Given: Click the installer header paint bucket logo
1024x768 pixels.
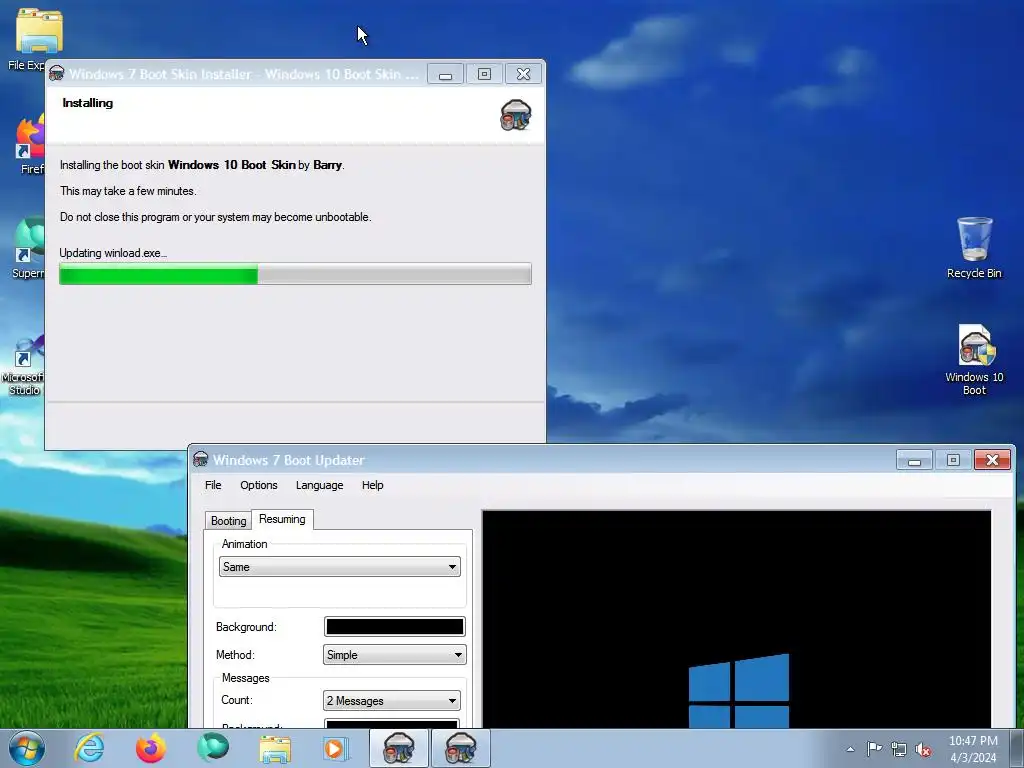Looking at the screenshot, I should click(x=516, y=115).
